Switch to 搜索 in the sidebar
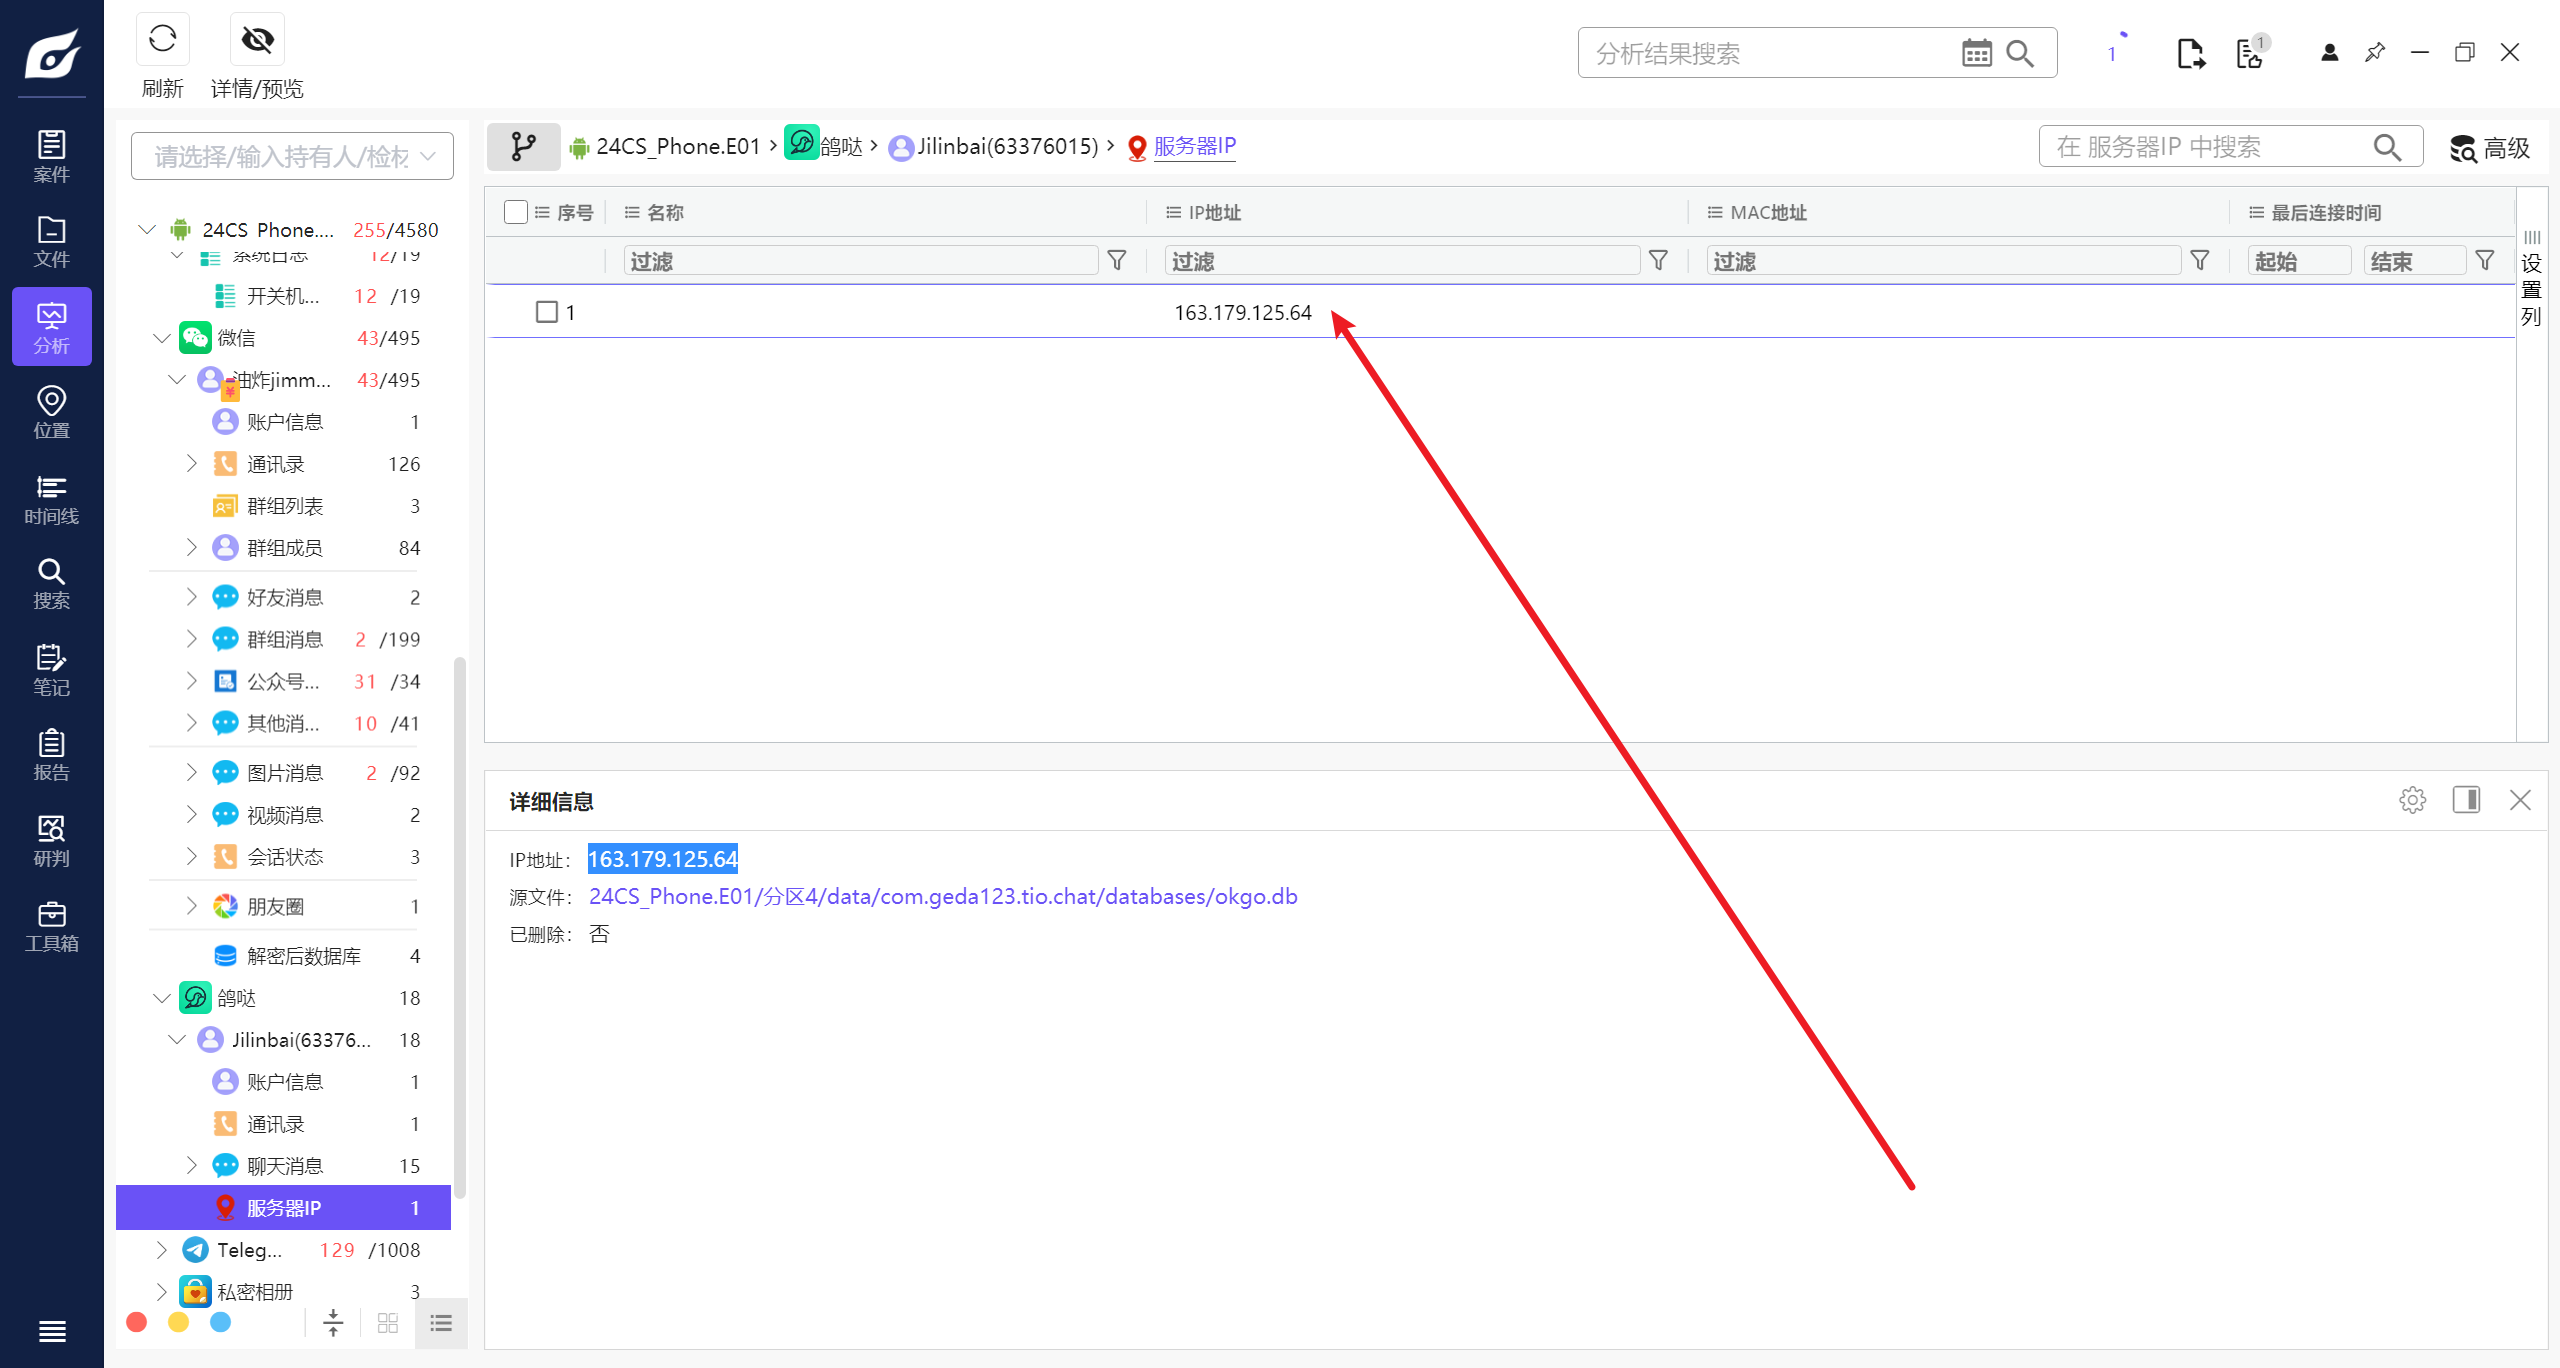 (51, 583)
